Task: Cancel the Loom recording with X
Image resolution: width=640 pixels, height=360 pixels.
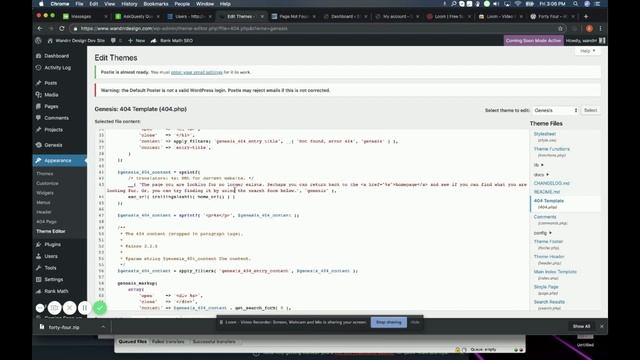Action: (x=69, y=308)
